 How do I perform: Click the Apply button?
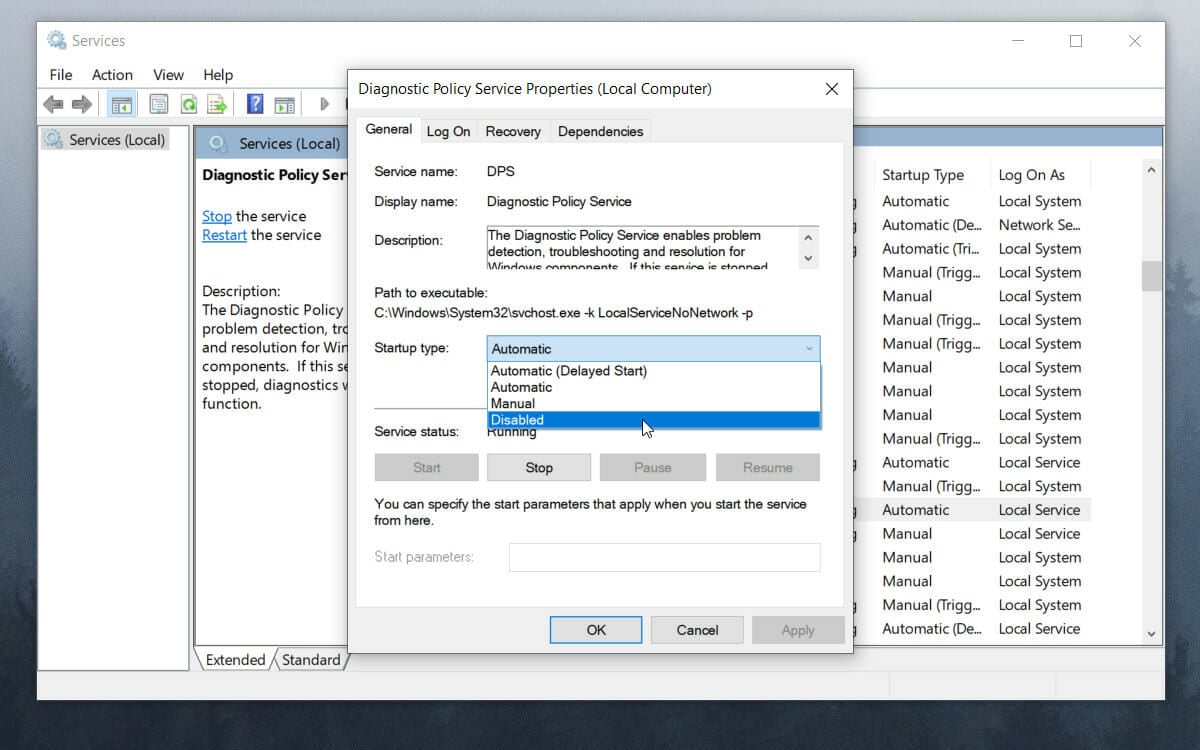pyautogui.click(x=798, y=630)
